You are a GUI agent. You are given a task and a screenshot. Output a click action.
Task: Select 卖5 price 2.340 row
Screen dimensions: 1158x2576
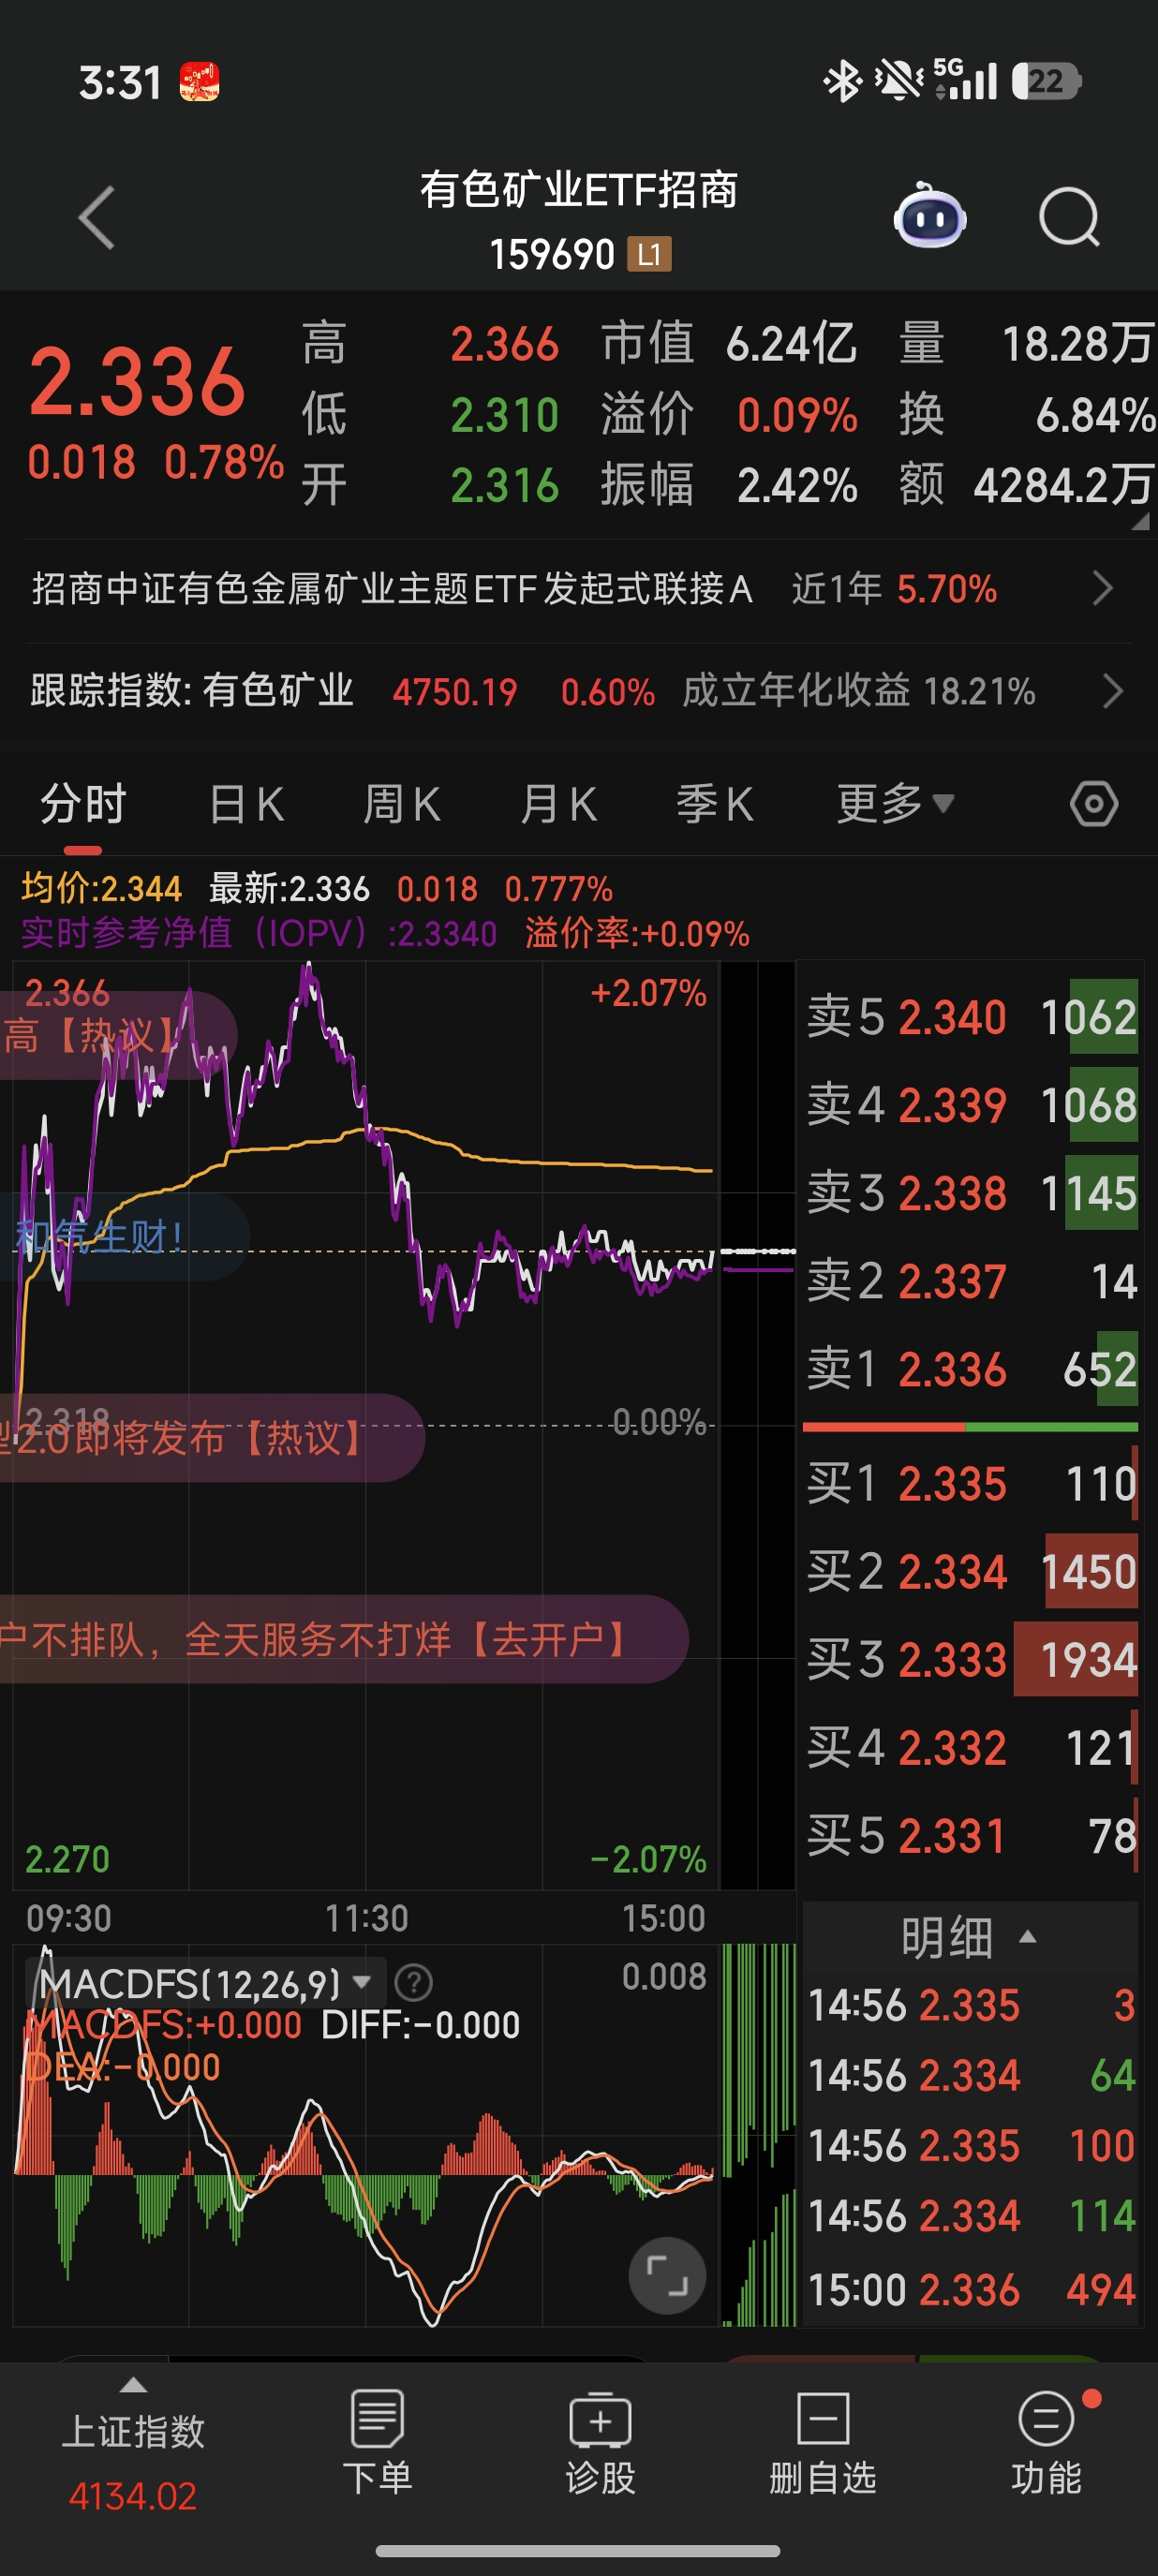[x=972, y=1017]
